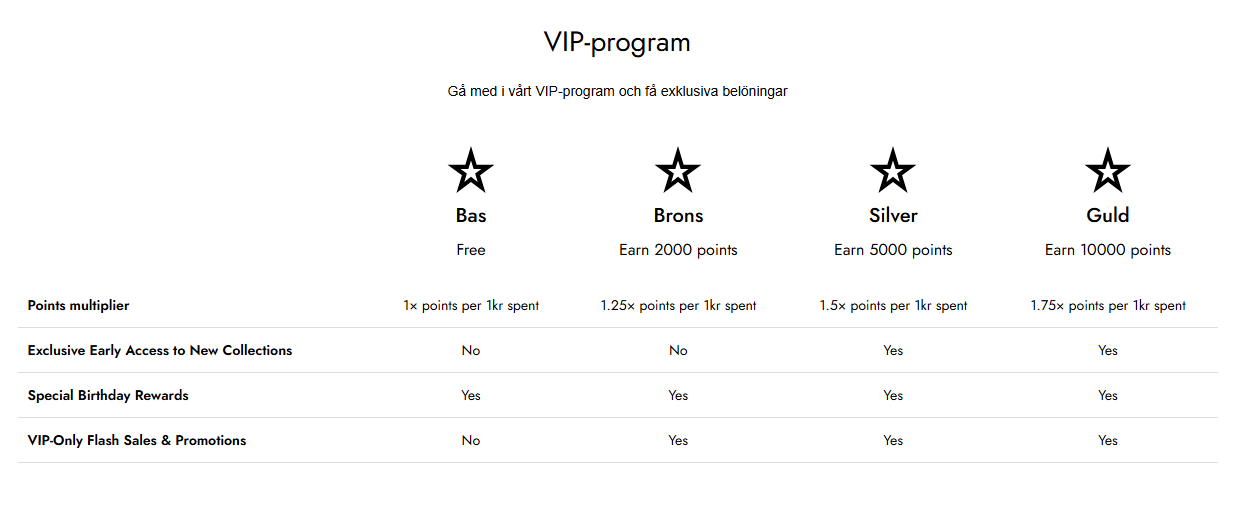The width and height of the screenshot is (1255, 511).
Task: Click the 'Gå med i vårt VIP-program' subtitle
Action: point(617,91)
